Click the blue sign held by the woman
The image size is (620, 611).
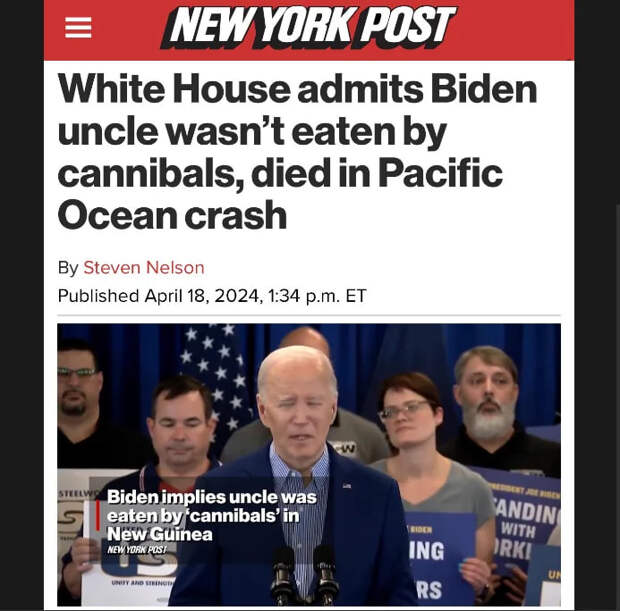pyautogui.click(x=439, y=558)
